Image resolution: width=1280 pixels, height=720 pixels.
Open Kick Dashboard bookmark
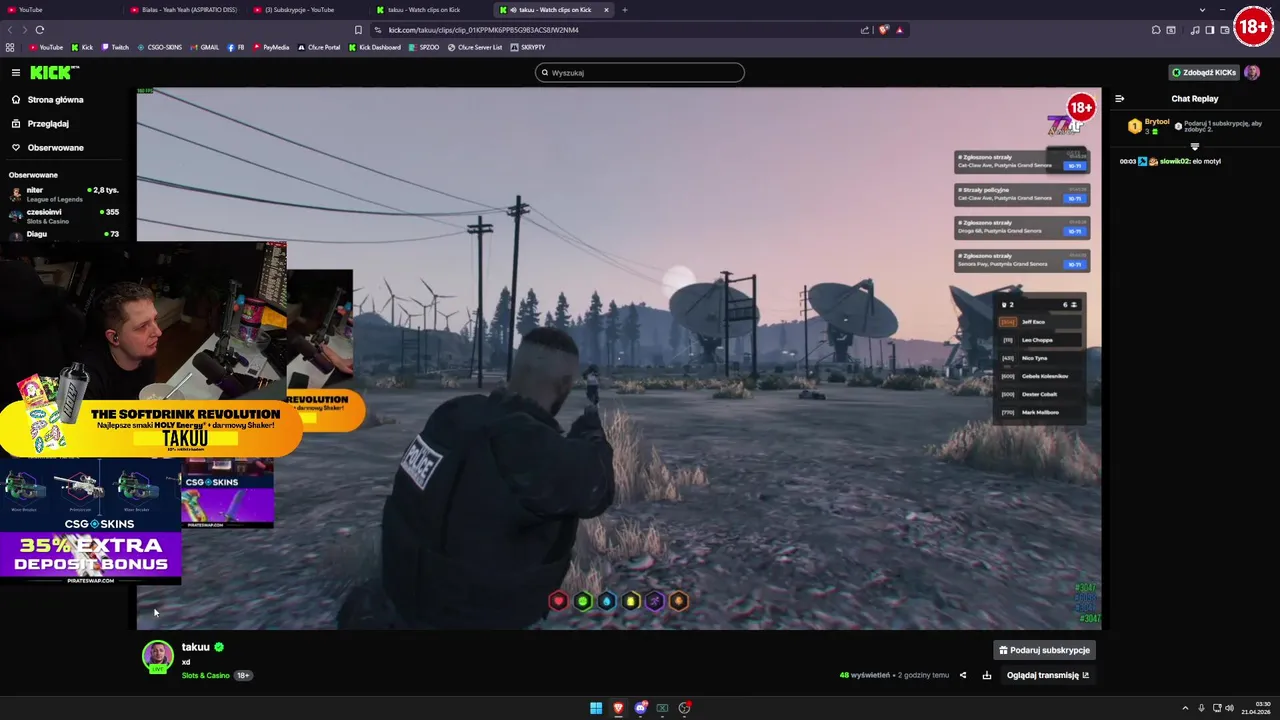click(x=375, y=47)
